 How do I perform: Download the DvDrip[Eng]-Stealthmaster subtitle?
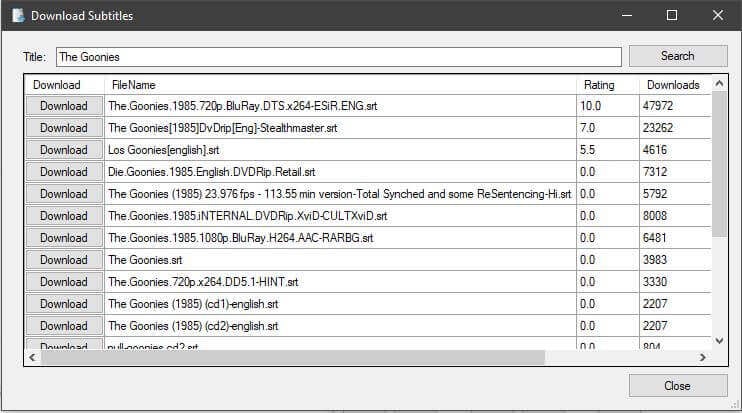[64, 128]
